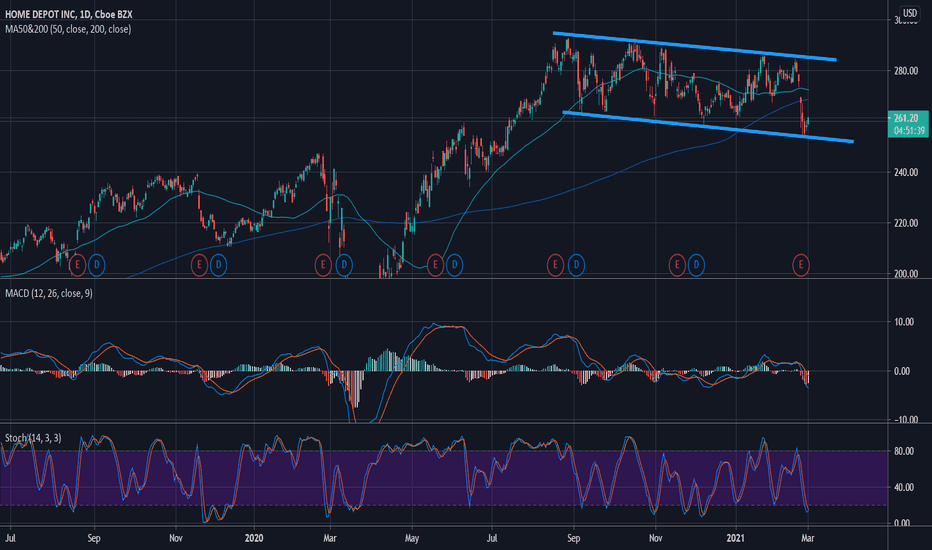Click the 2021 label on time axis
This screenshot has width=932, height=550.
(x=736, y=538)
